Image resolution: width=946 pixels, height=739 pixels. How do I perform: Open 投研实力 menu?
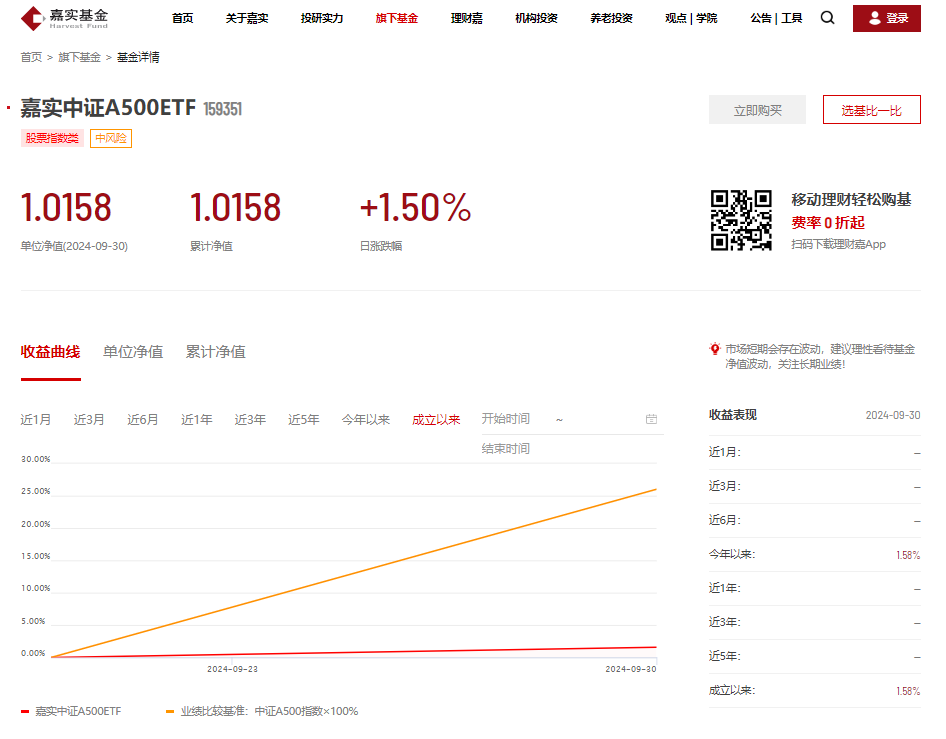tap(322, 18)
